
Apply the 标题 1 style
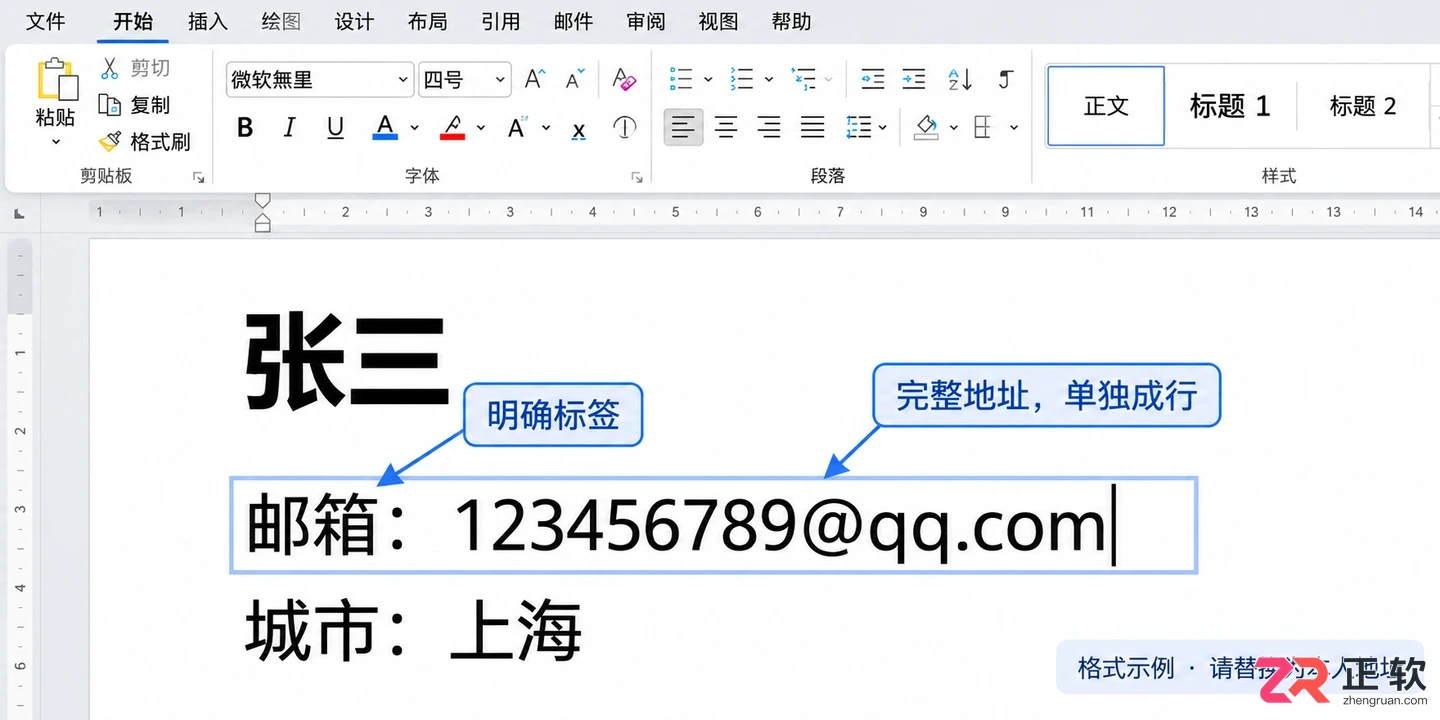1230,106
